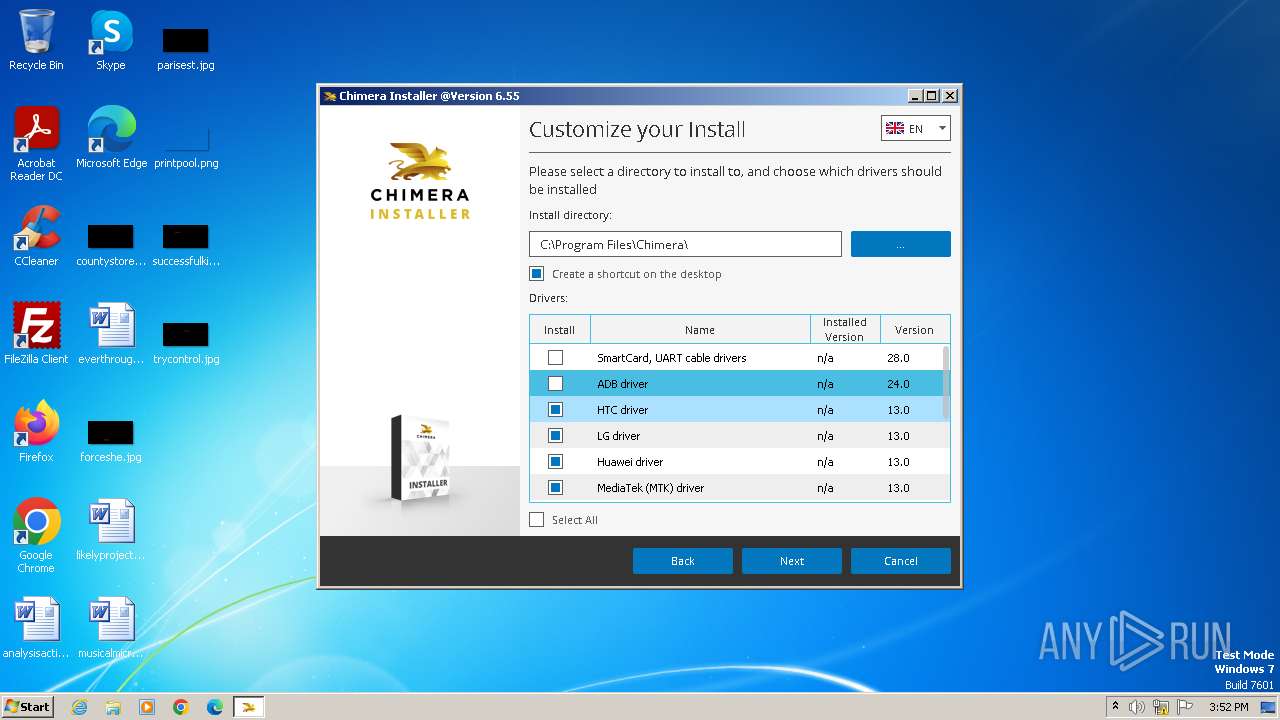Click the network tray icon
This screenshot has width=1280, height=720.
click(1161, 707)
